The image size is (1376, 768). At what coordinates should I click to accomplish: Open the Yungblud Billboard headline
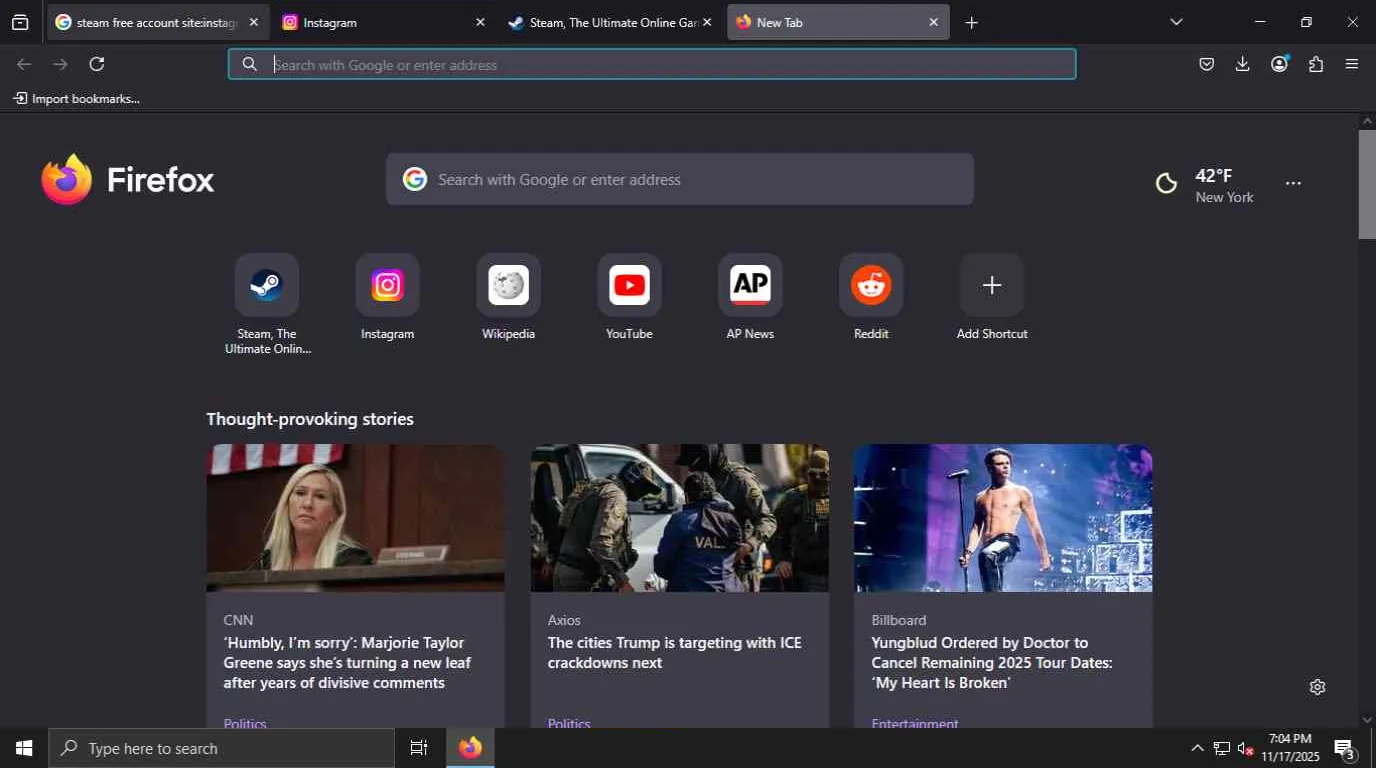pyautogui.click(x=992, y=663)
